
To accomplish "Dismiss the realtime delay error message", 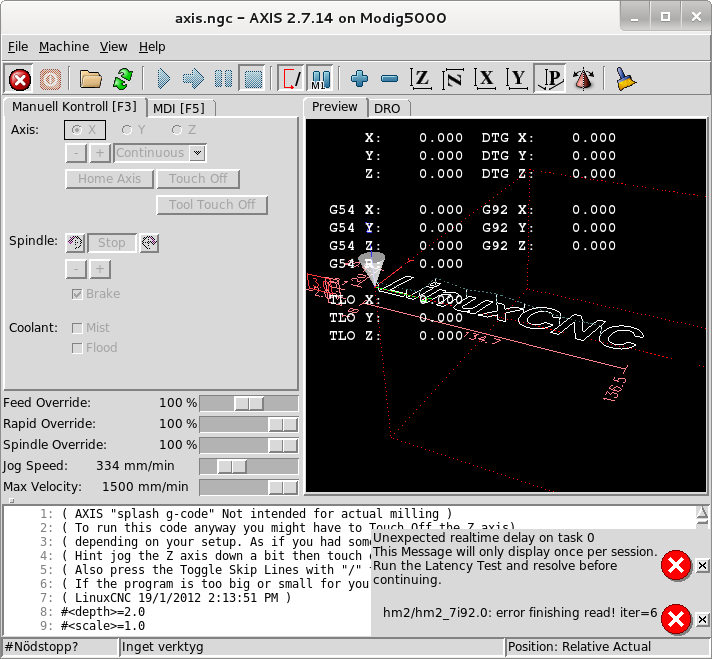I will click(702, 565).
